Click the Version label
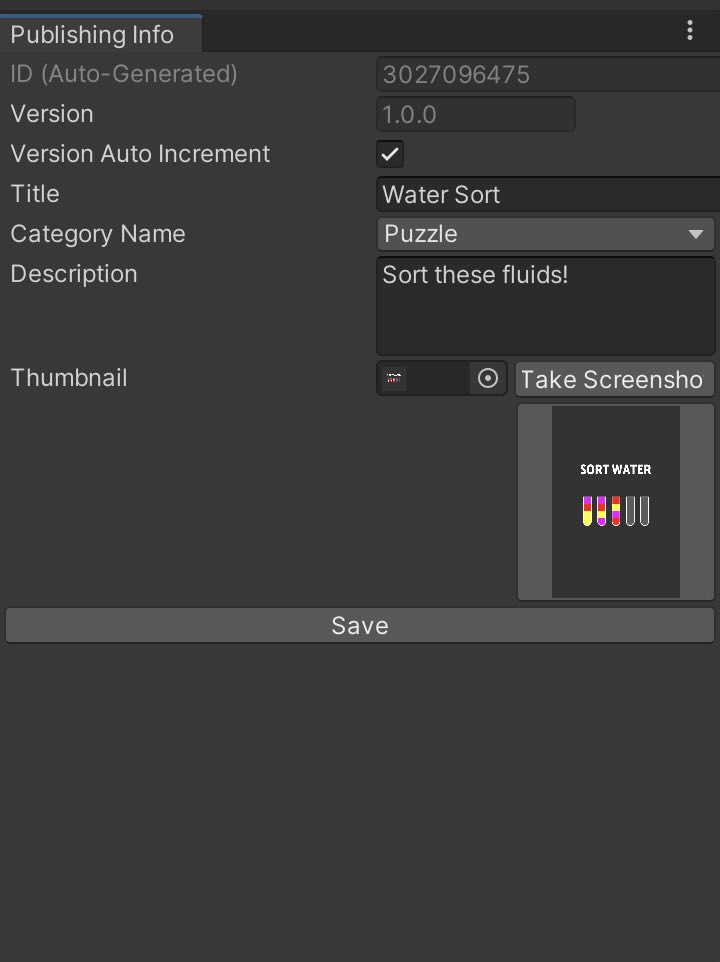 [52, 114]
